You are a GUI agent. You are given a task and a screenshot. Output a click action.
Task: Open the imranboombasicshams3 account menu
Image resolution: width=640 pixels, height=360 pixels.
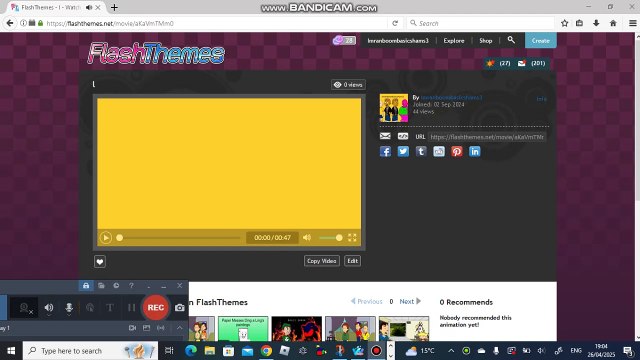click(398, 40)
